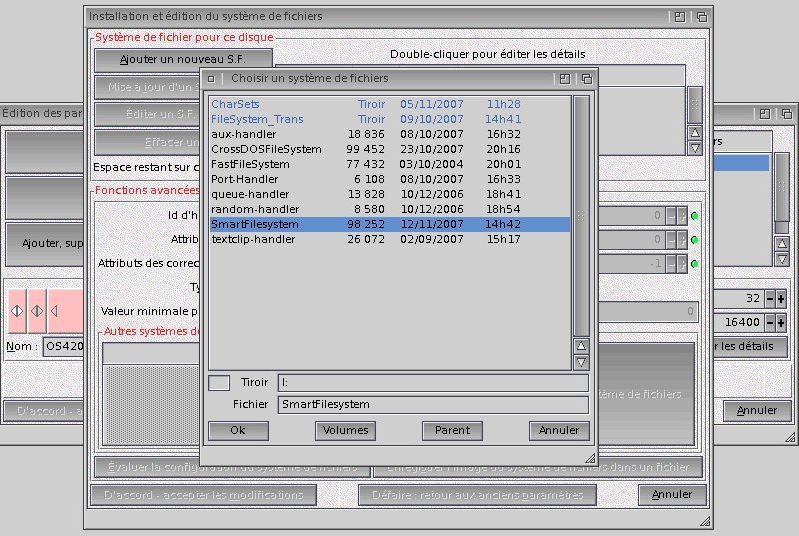Select random-handler in the file list
The image size is (799, 536).
coord(390,209)
